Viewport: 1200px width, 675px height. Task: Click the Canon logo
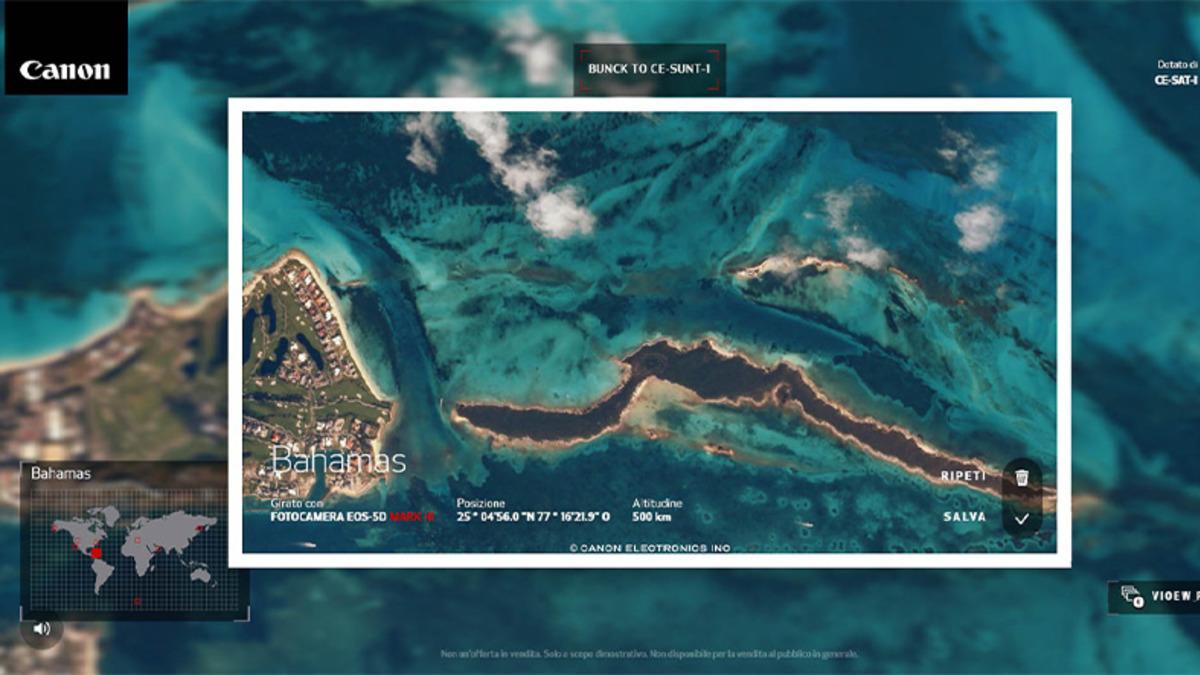[65, 70]
